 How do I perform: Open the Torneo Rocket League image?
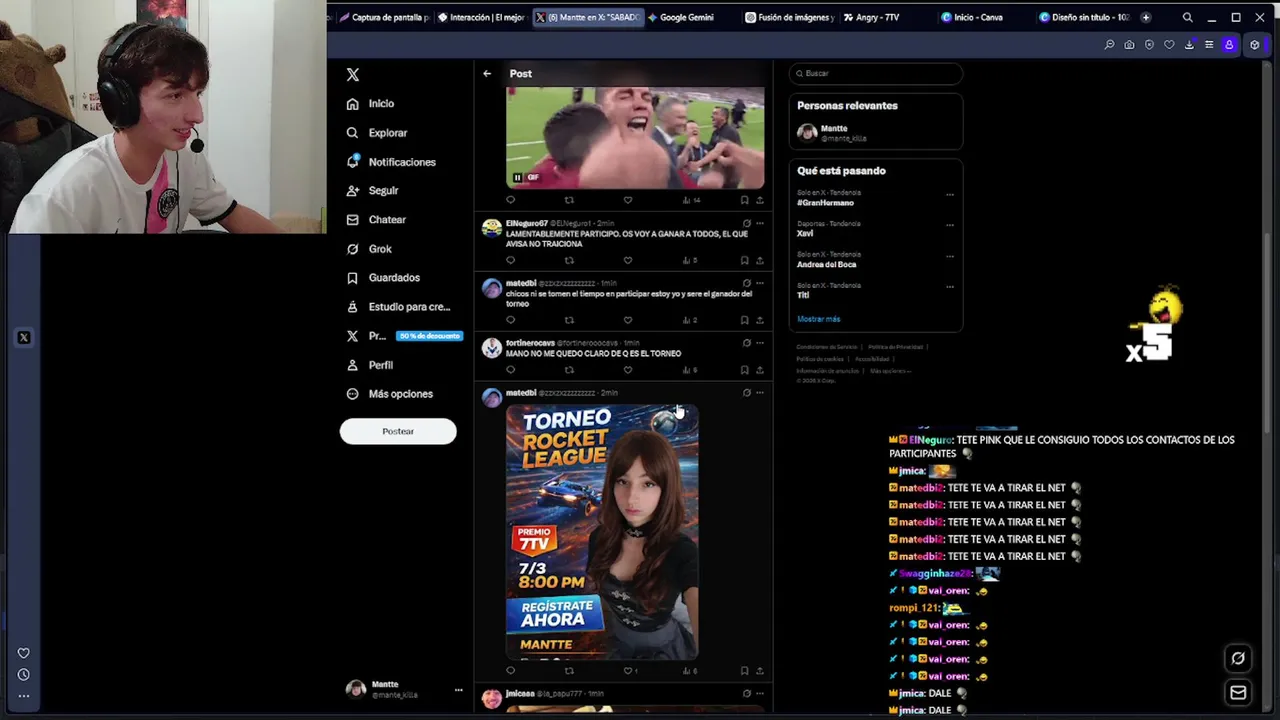(x=602, y=532)
